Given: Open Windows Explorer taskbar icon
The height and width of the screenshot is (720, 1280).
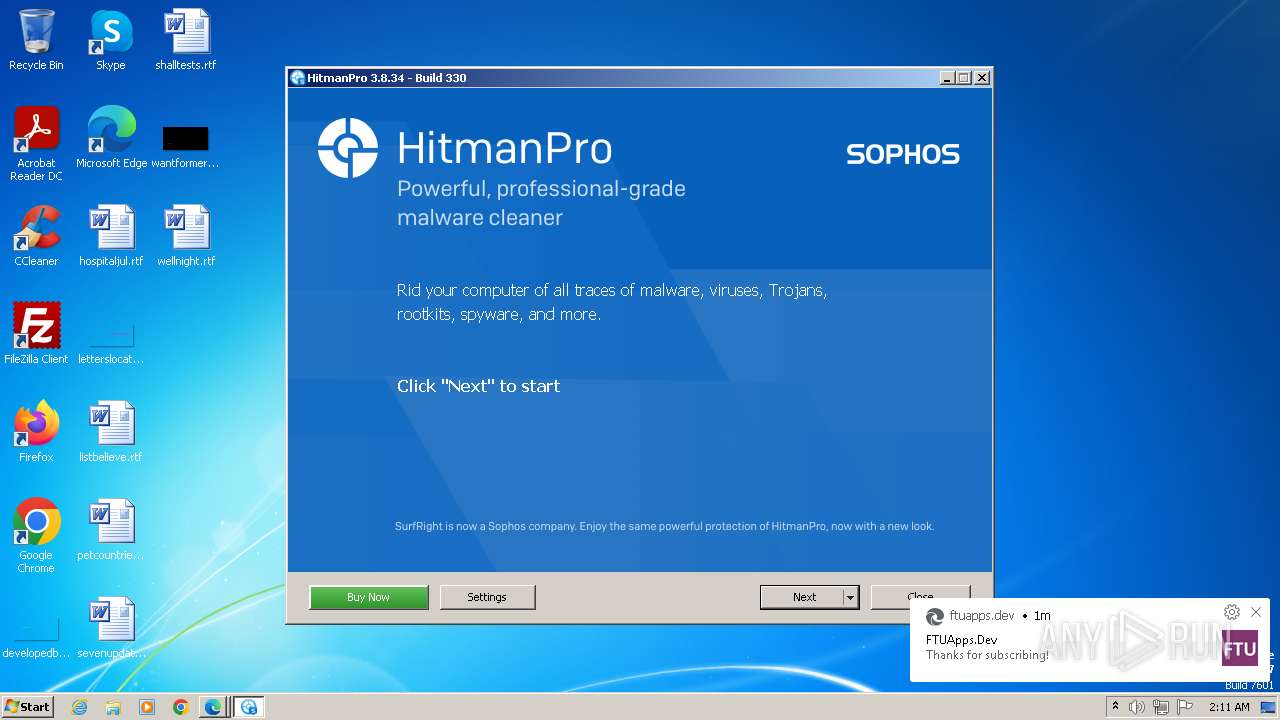Looking at the screenshot, I should (113, 707).
